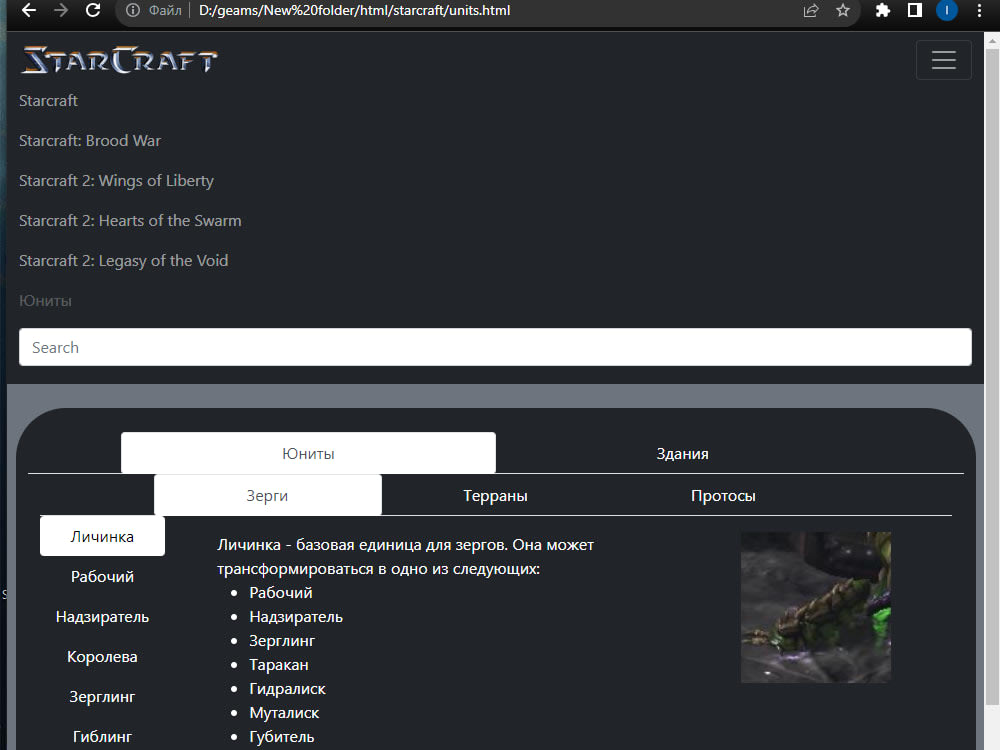
Task: Select the Зерги race tab
Action: (268, 496)
